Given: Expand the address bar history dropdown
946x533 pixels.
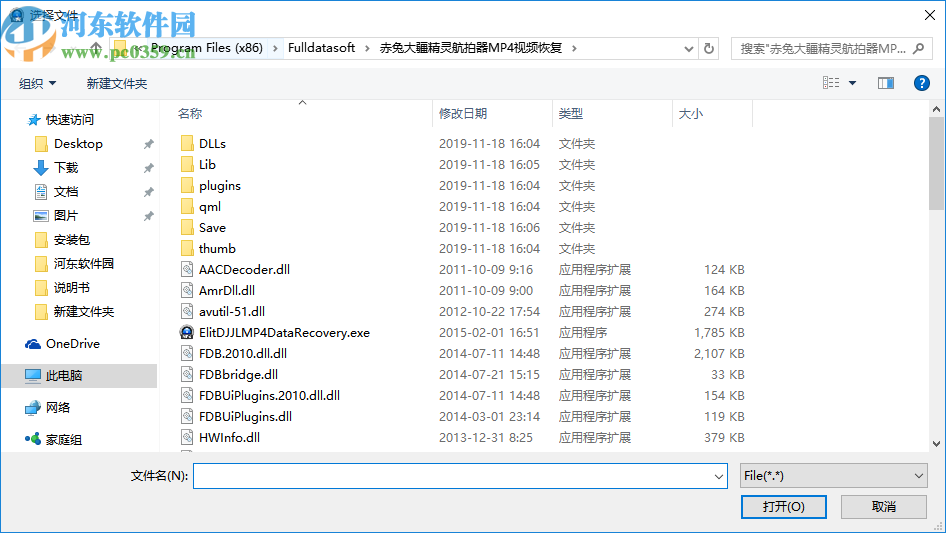Looking at the screenshot, I should pos(688,49).
